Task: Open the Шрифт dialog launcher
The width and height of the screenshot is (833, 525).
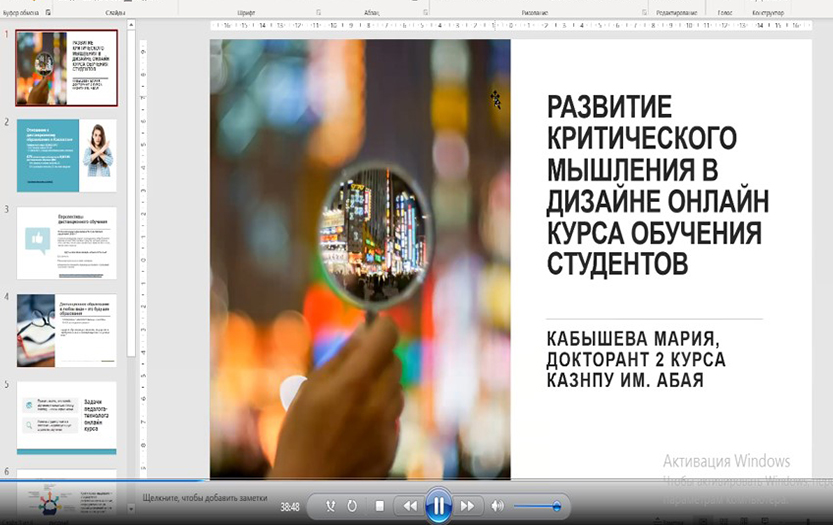Action: tap(317, 12)
